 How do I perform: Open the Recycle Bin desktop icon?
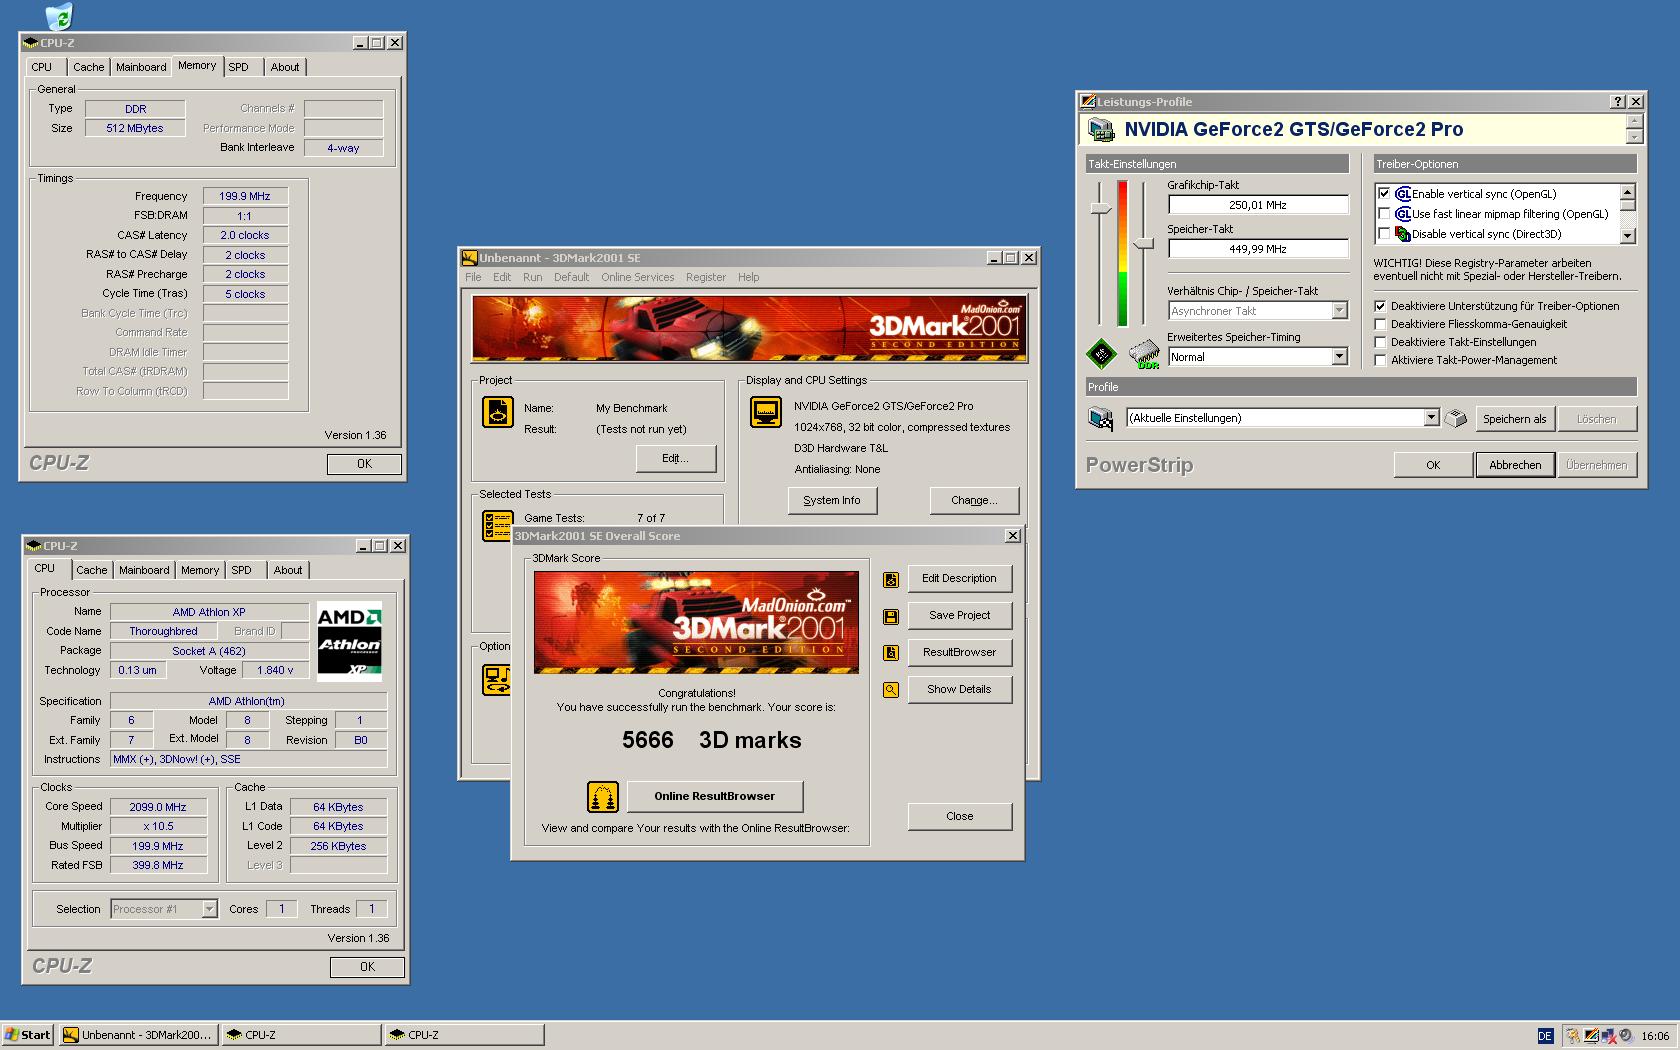tap(59, 16)
